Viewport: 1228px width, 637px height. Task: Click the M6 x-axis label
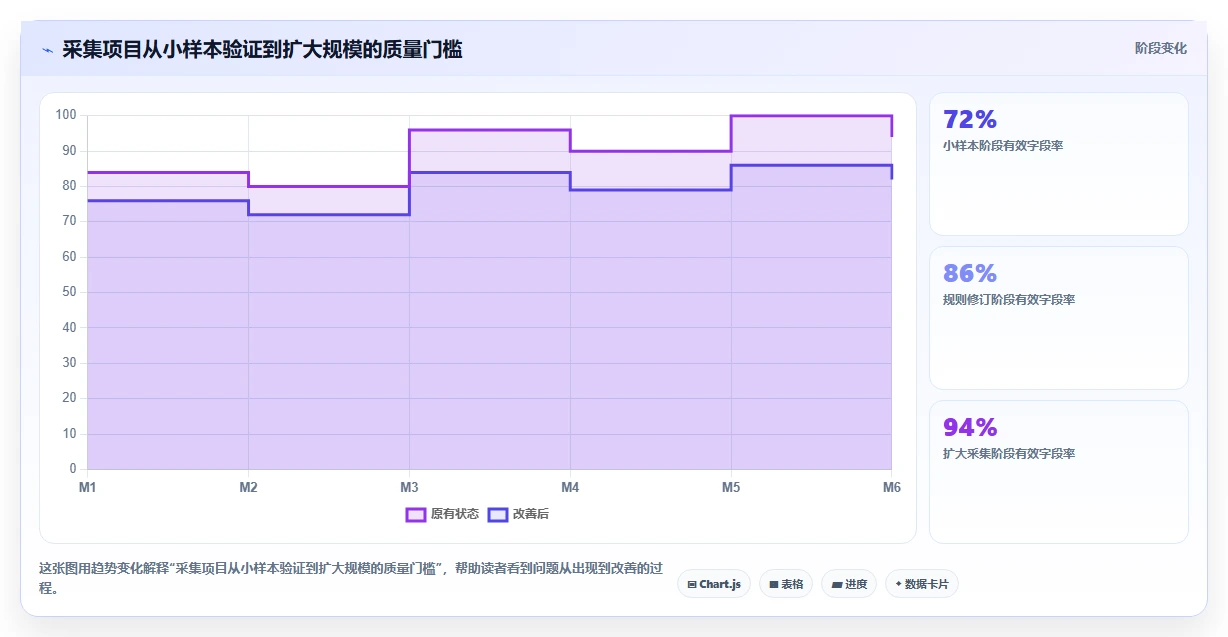tap(892, 487)
